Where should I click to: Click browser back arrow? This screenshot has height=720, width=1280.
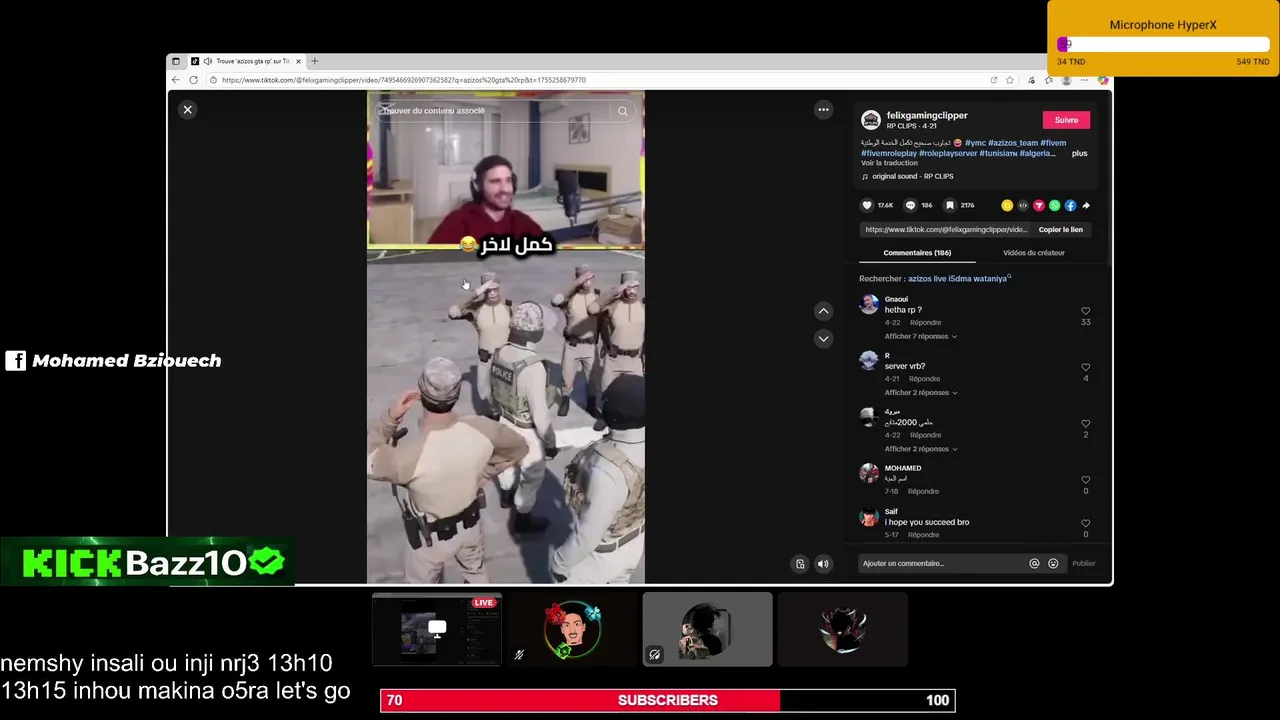176,80
